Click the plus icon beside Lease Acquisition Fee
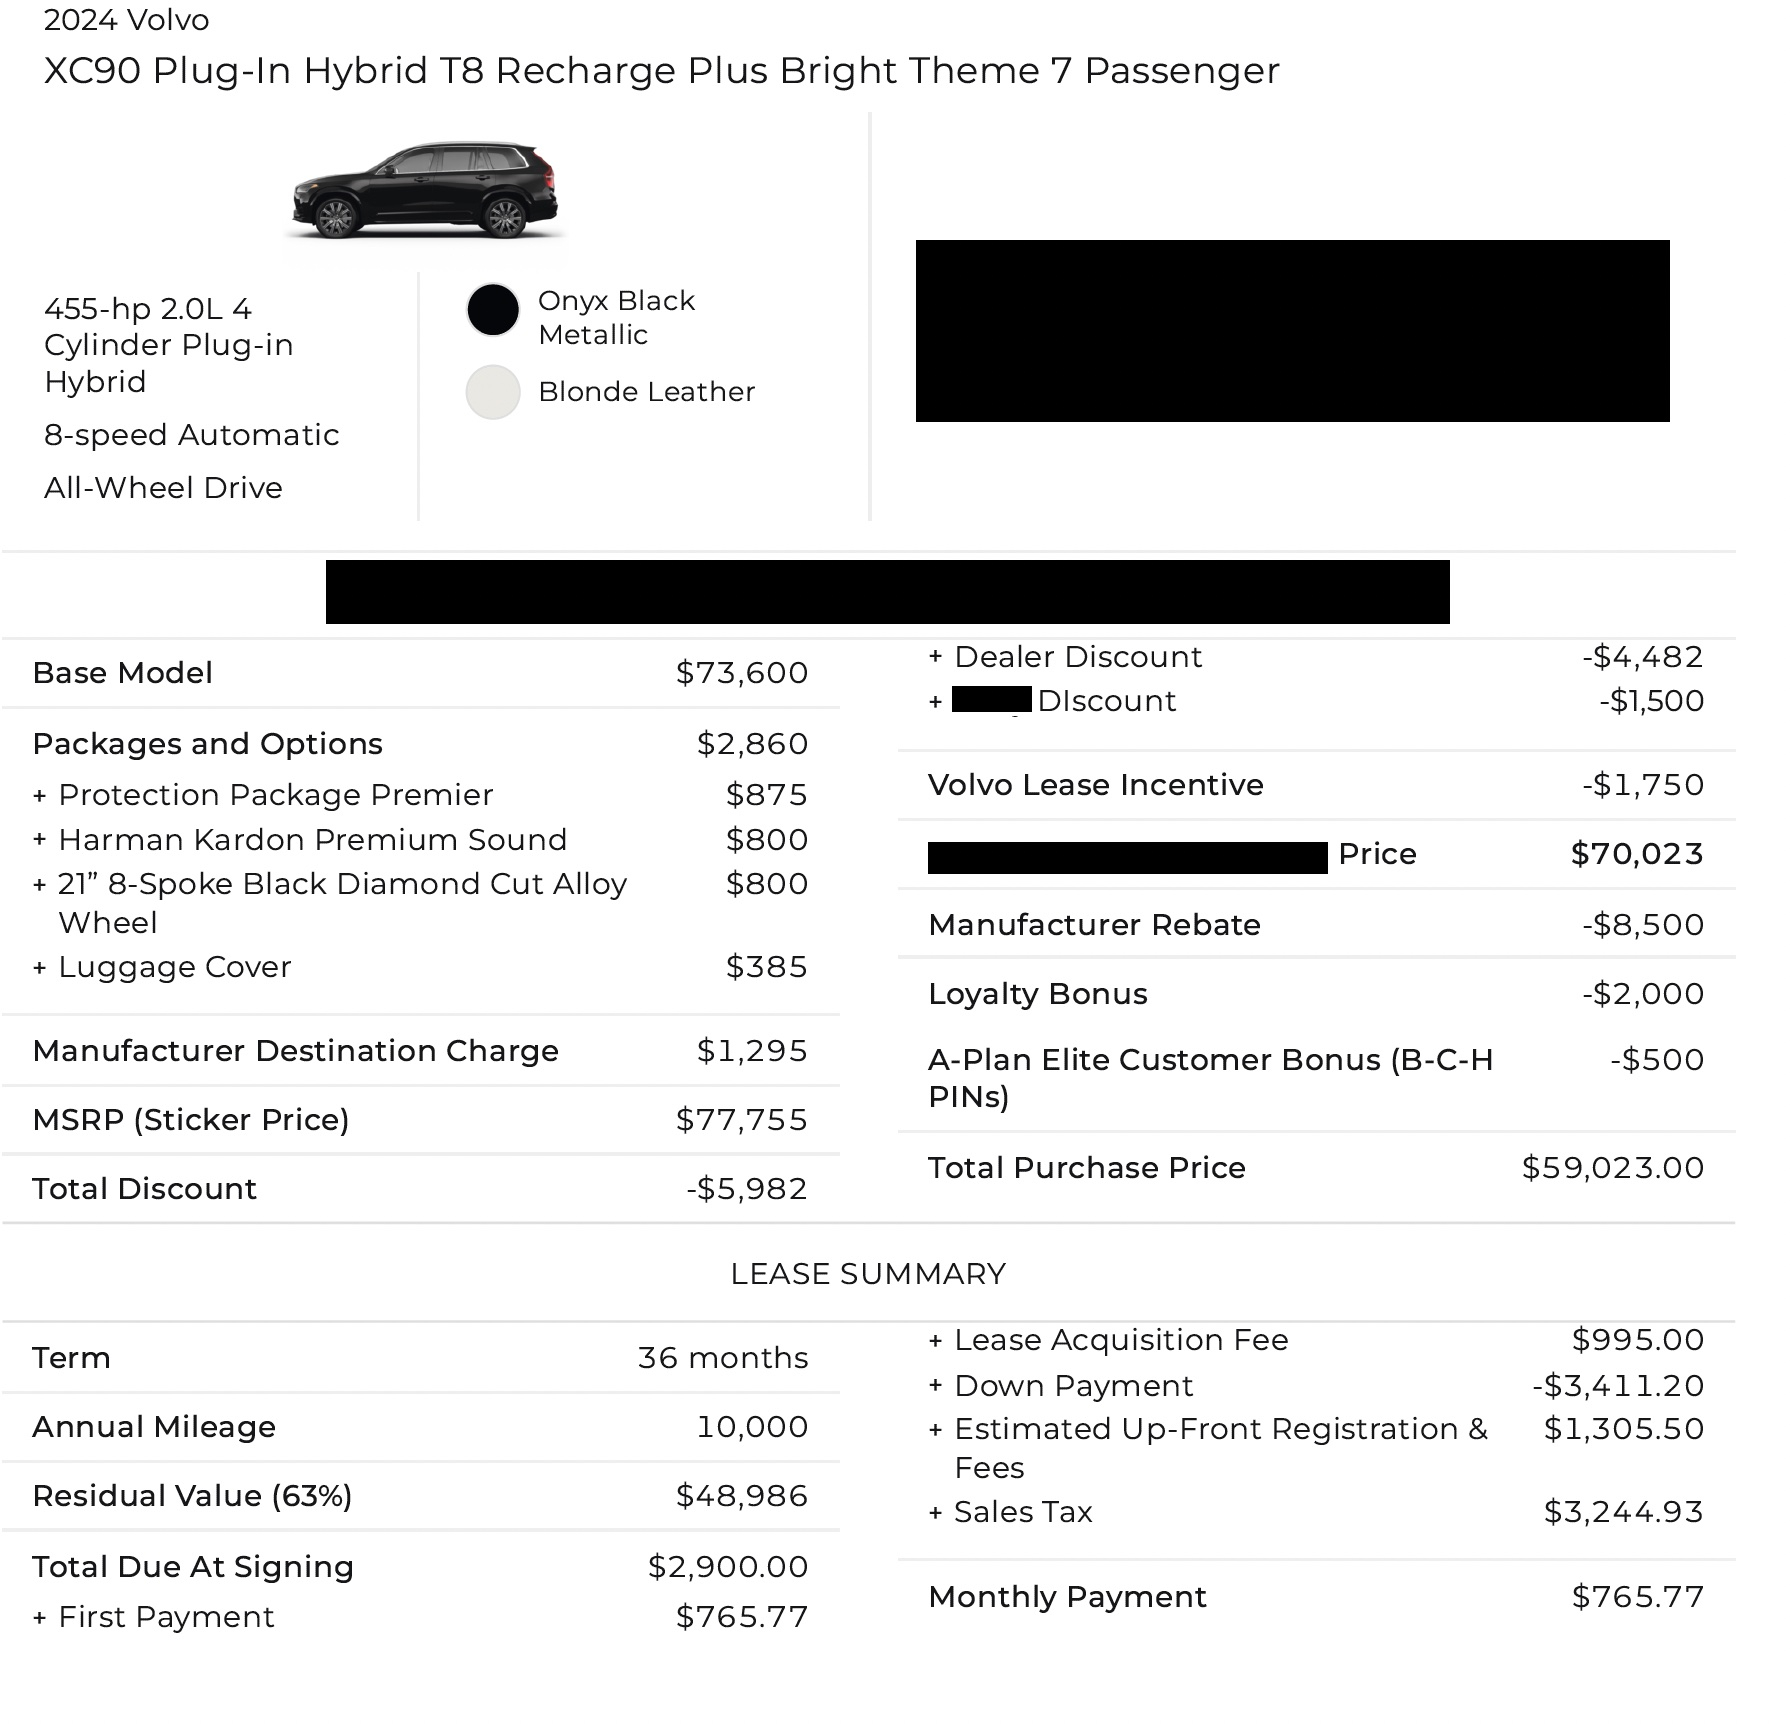This screenshot has width=1790, height=1724. [x=936, y=1341]
